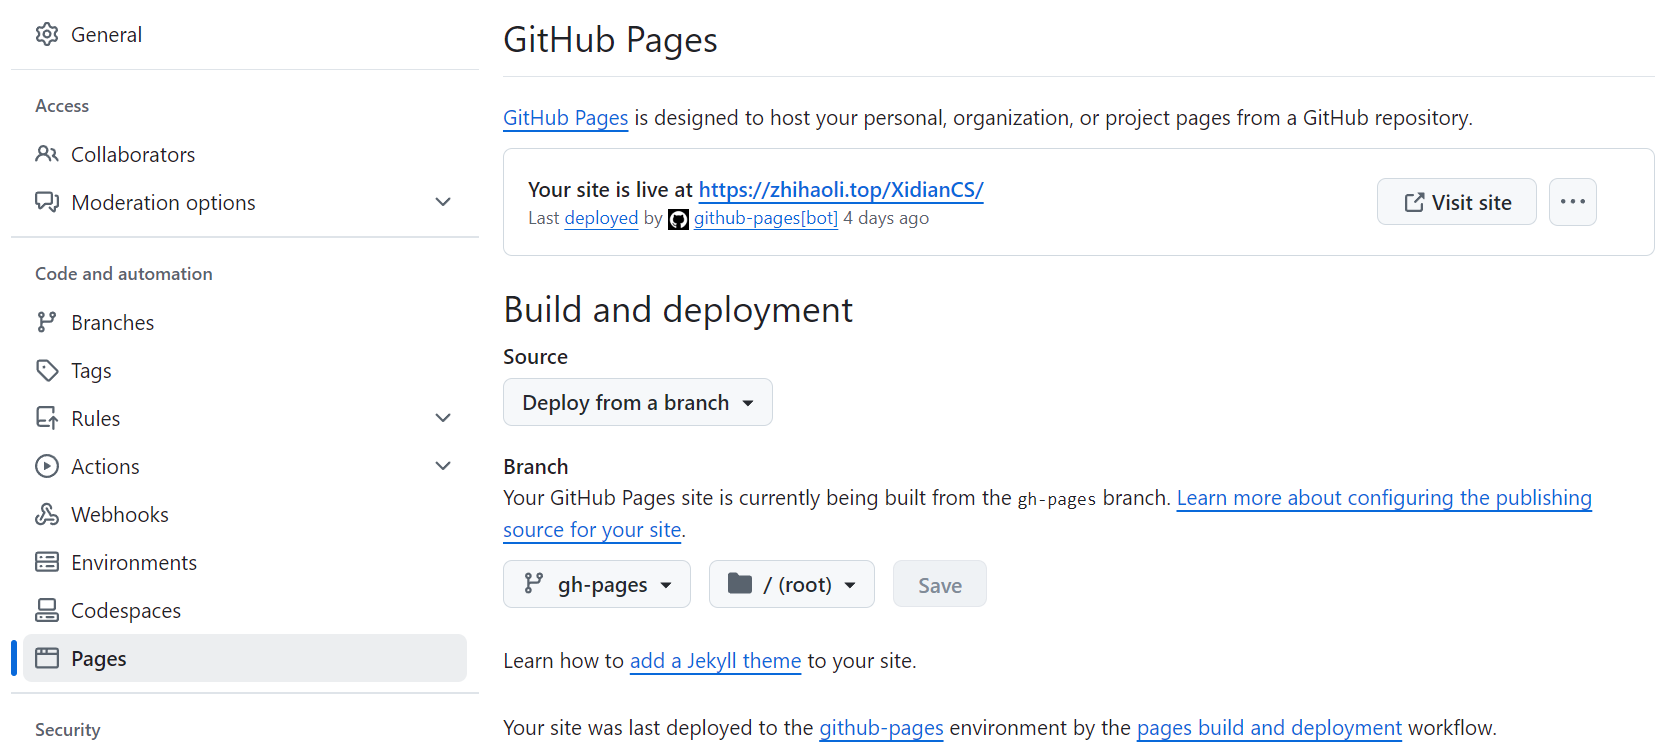Screen dimensions: 1671x756
Task: Open General settings page
Action: [x=245, y=34]
